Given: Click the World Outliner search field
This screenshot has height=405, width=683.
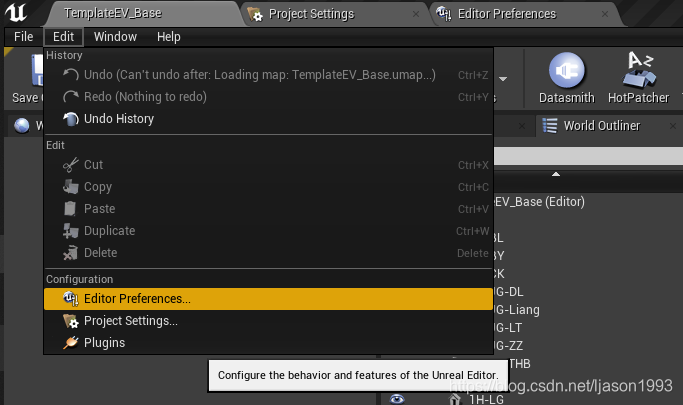Looking at the screenshot, I should click(x=588, y=155).
